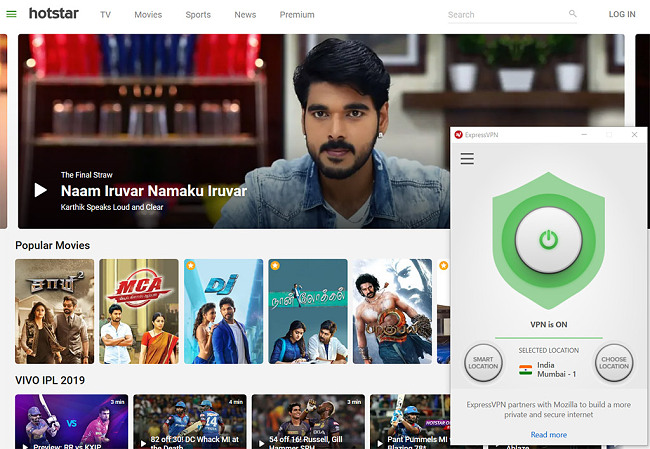The image size is (650, 449).
Task: Click the hotstar logo
Action: click(x=53, y=13)
